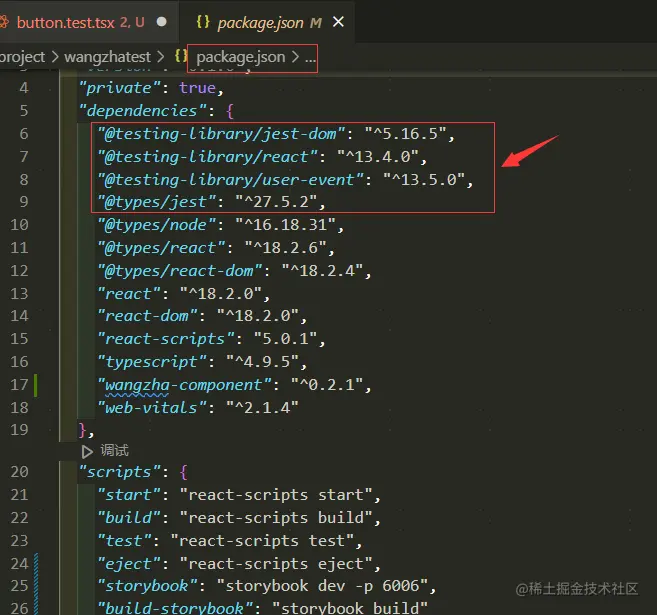Click the "^13.4.0" version value

[378, 157]
